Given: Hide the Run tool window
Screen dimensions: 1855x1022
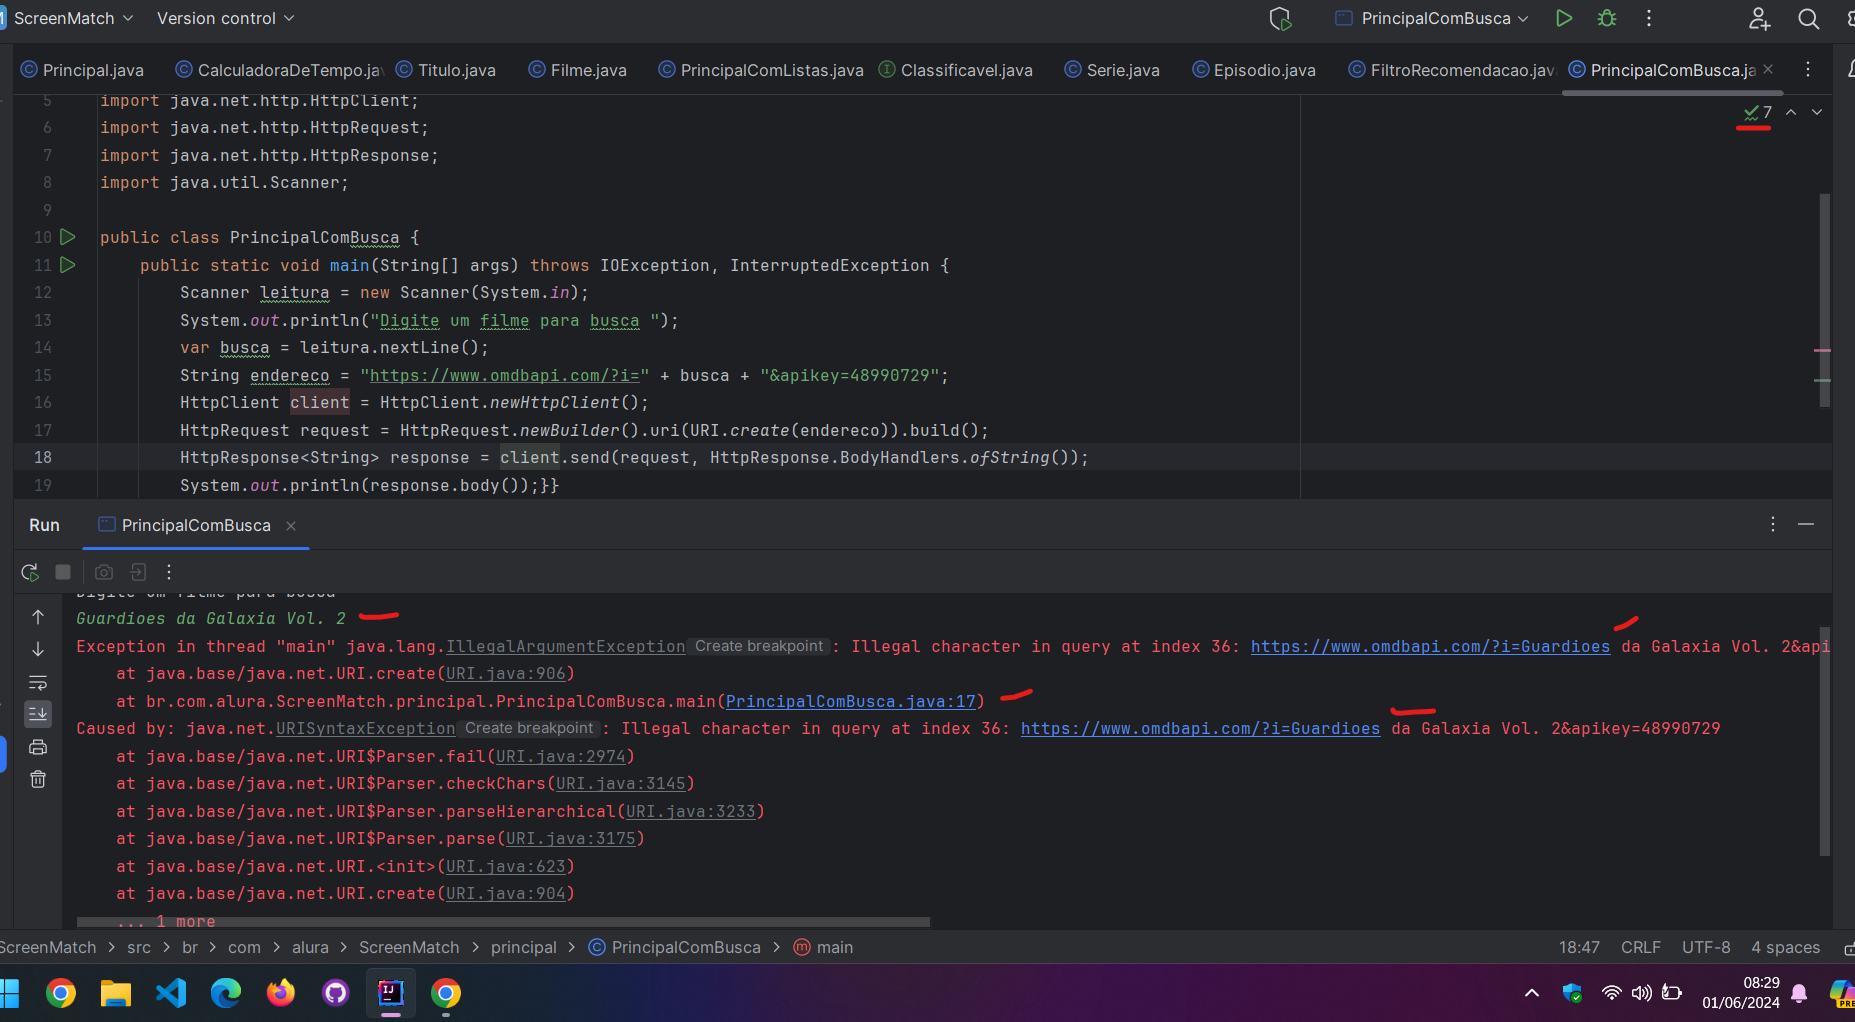Looking at the screenshot, I should tap(1806, 524).
